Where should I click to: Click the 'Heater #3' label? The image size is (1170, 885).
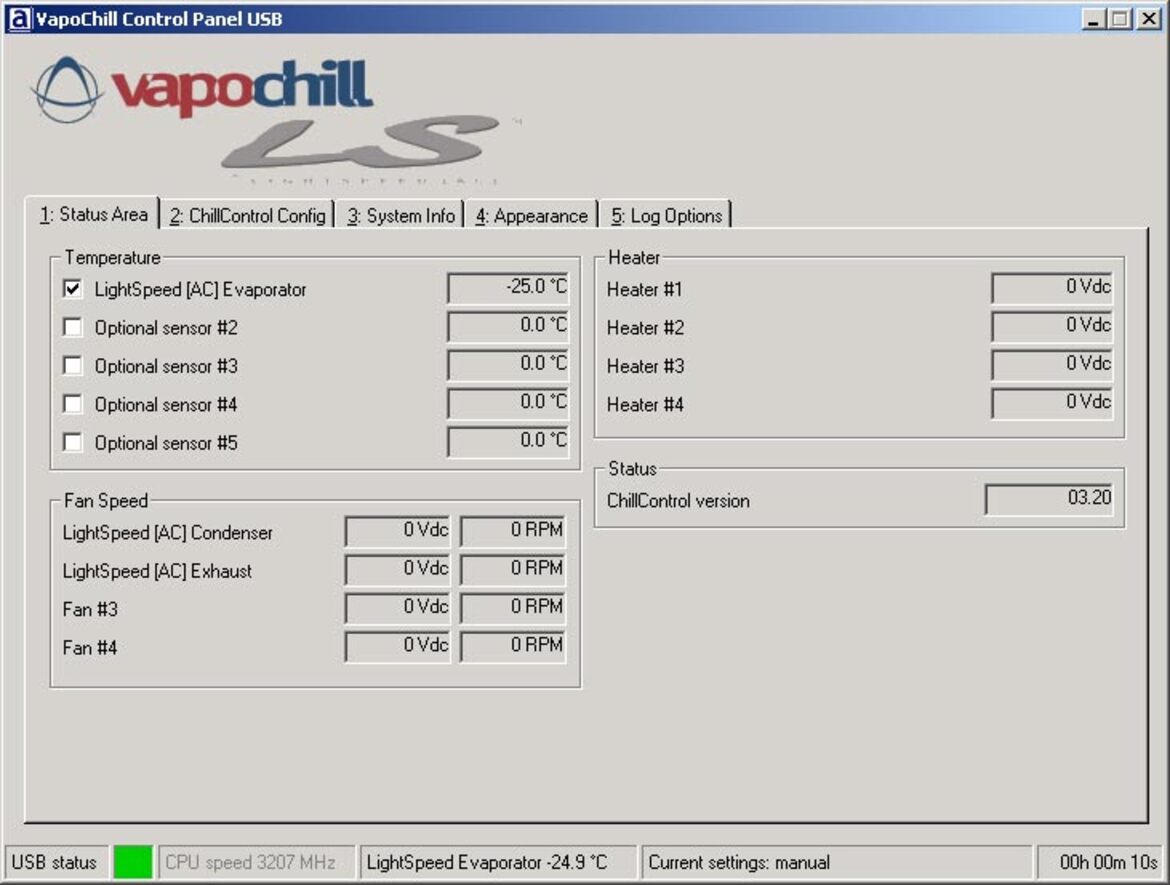645,366
